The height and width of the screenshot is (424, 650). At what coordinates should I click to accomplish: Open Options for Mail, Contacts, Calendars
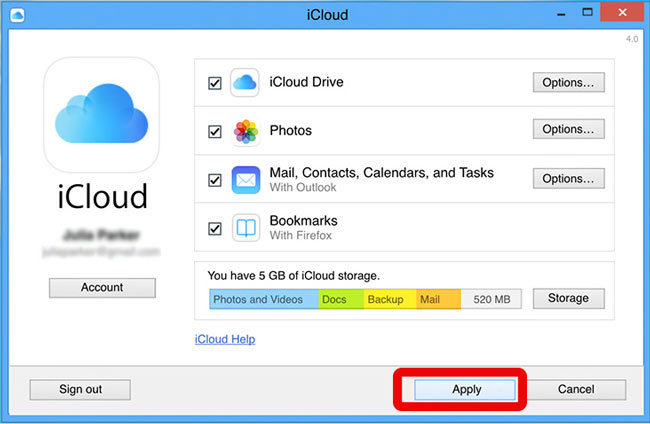pyautogui.click(x=568, y=179)
